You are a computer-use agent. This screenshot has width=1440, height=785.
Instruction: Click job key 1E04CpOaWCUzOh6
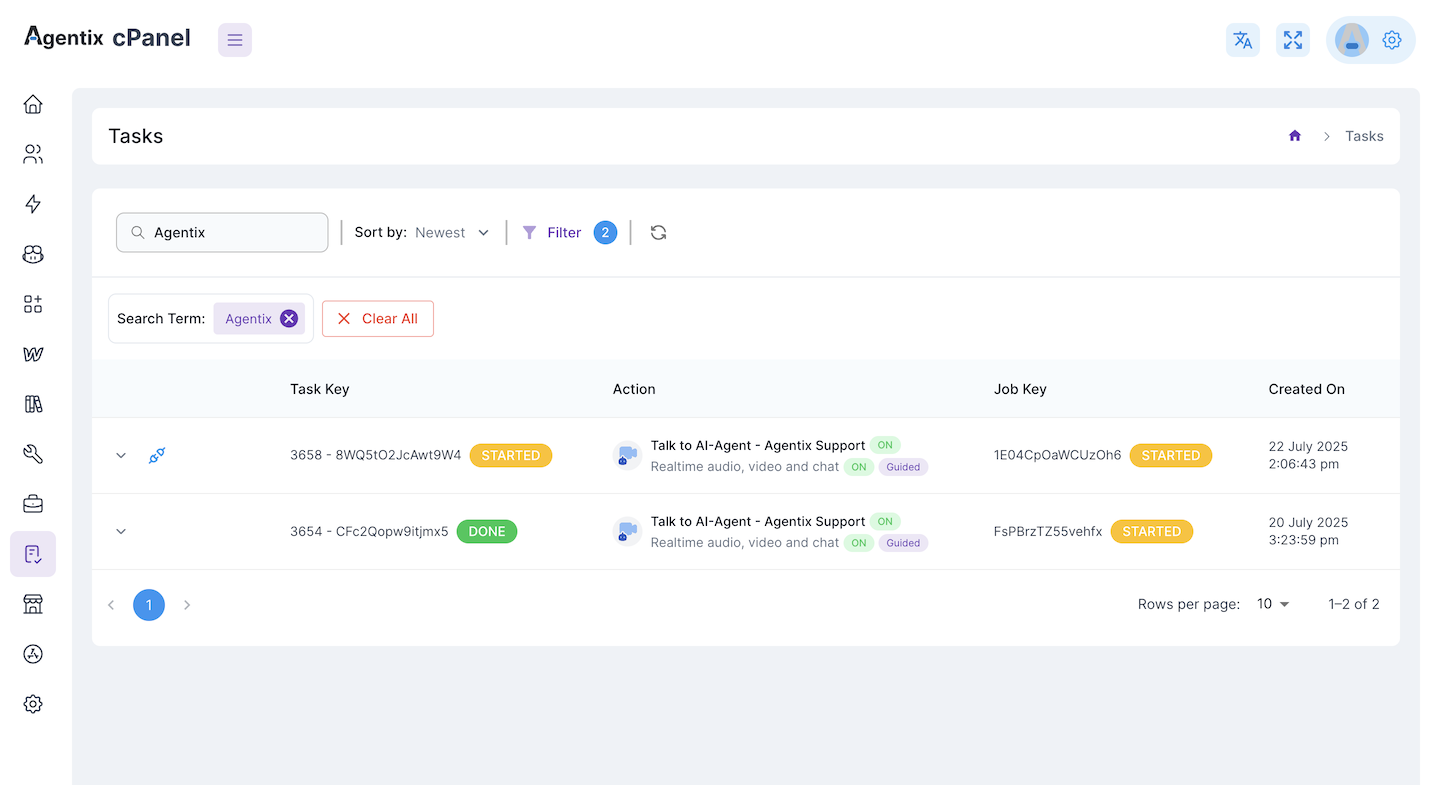coord(1058,455)
